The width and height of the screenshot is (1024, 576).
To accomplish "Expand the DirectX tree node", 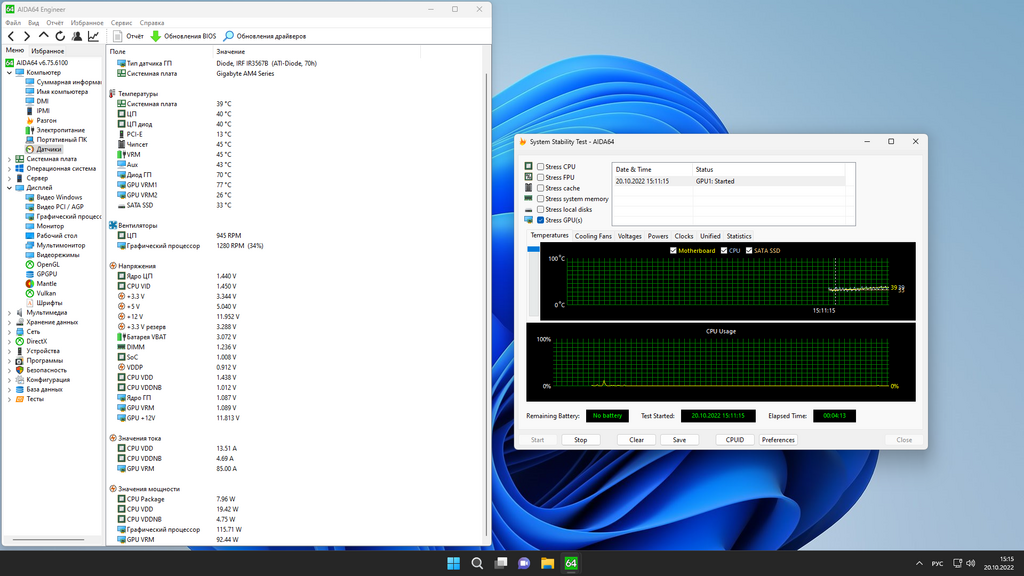I will [x=9, y=341].
